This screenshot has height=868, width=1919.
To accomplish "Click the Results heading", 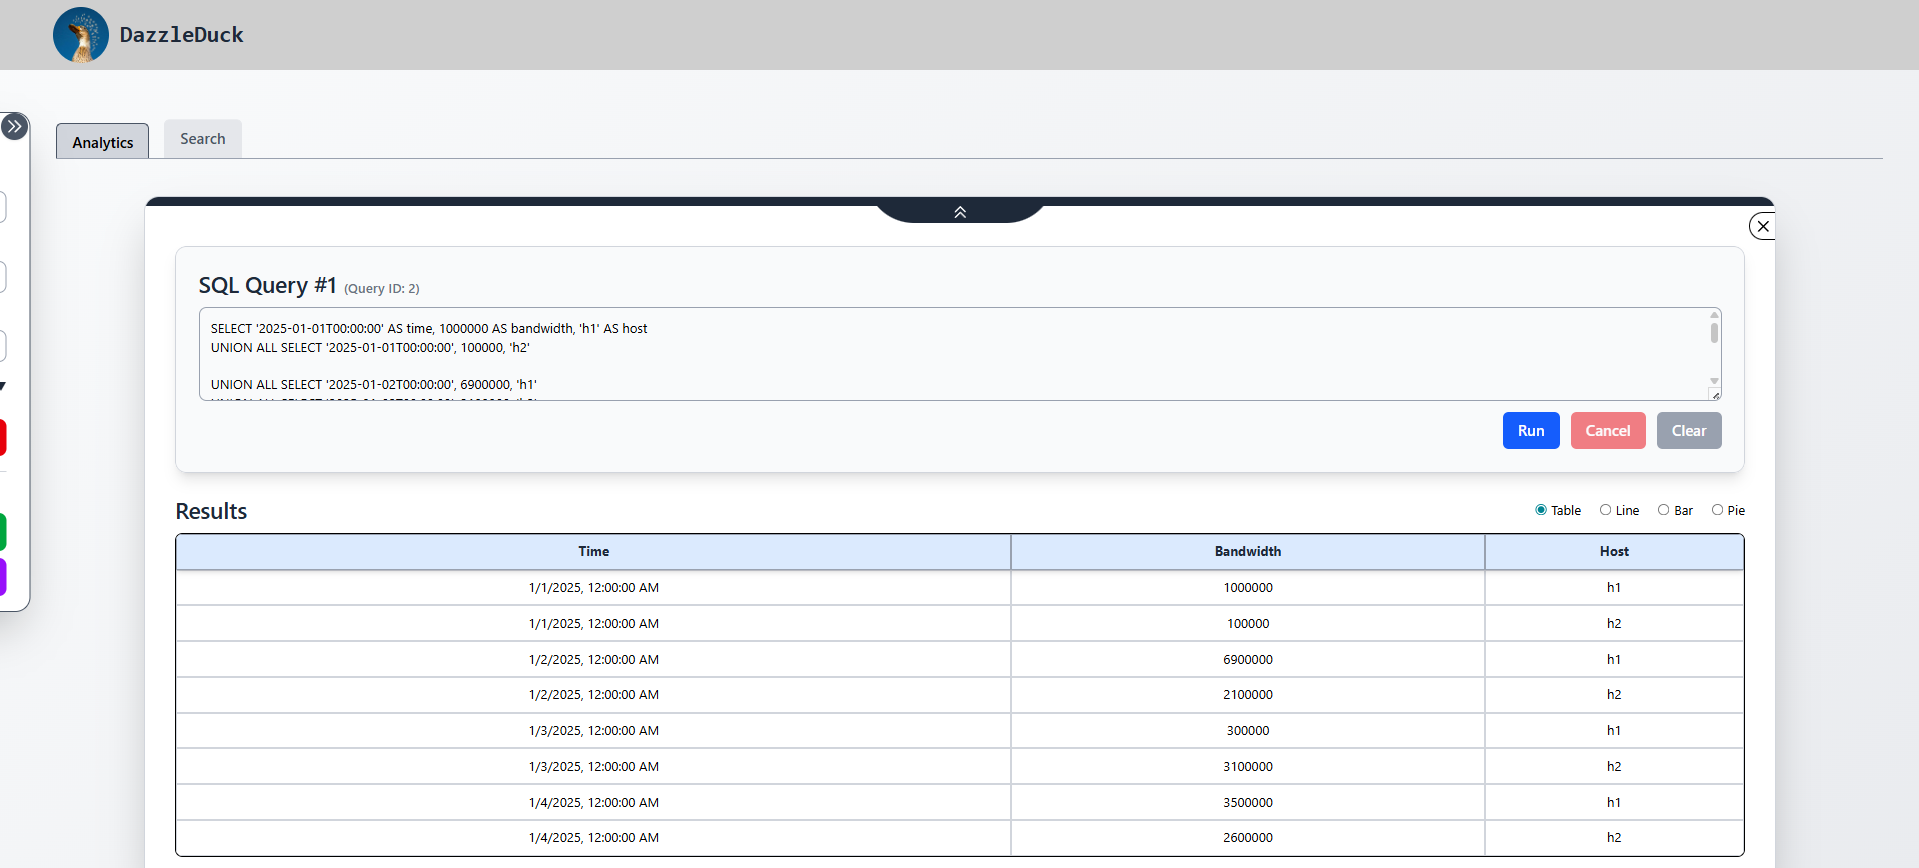I will (211, 511).
